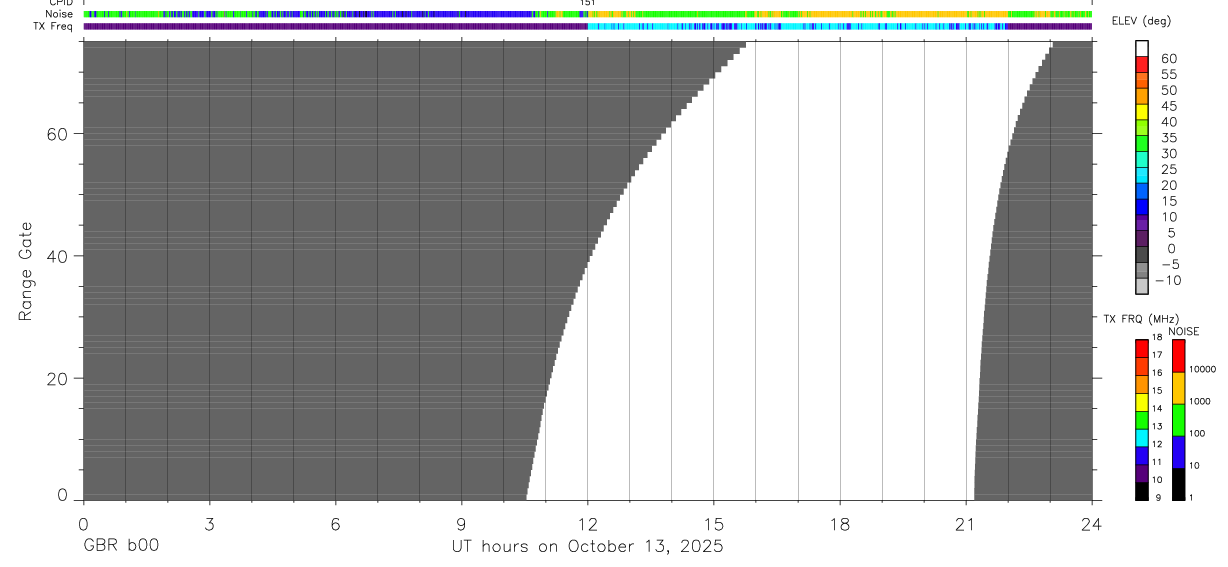Click the black TX FRQ swatch between 10 and 9
The height and width of the screenshot is (567, 1228).
(x=1141, y=490)
